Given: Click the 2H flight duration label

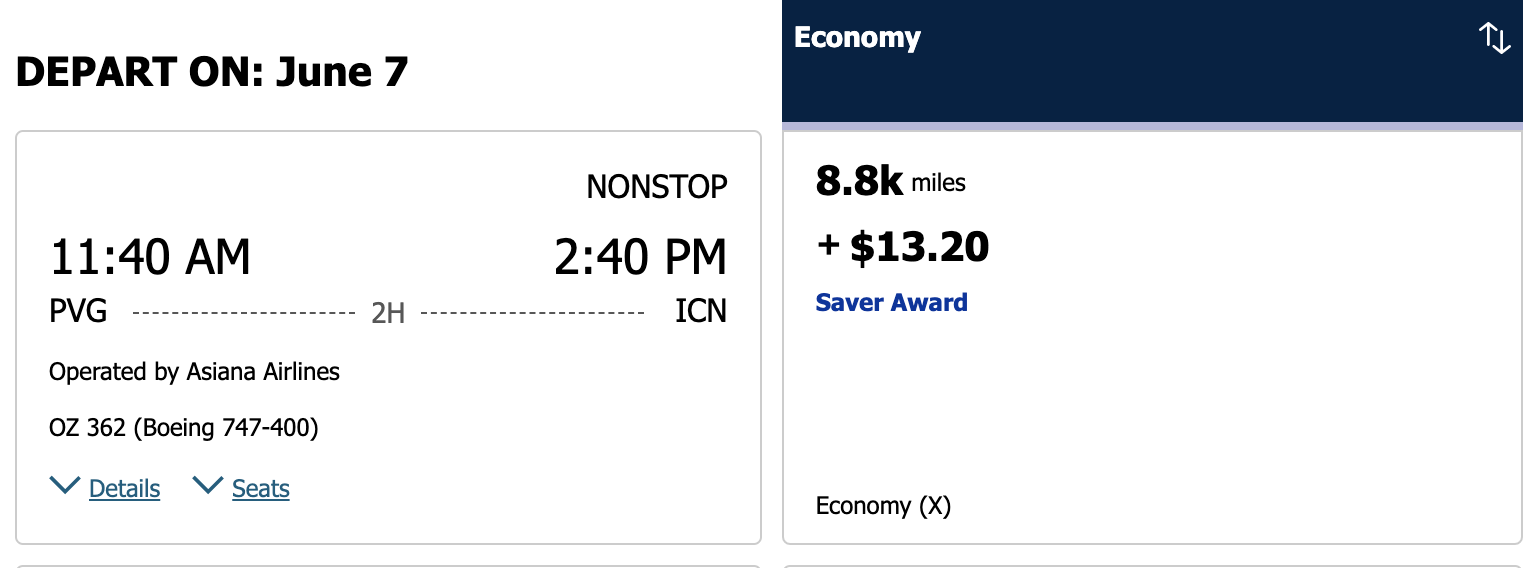Looking at the screenshot, I should click(x=388, y=314).
